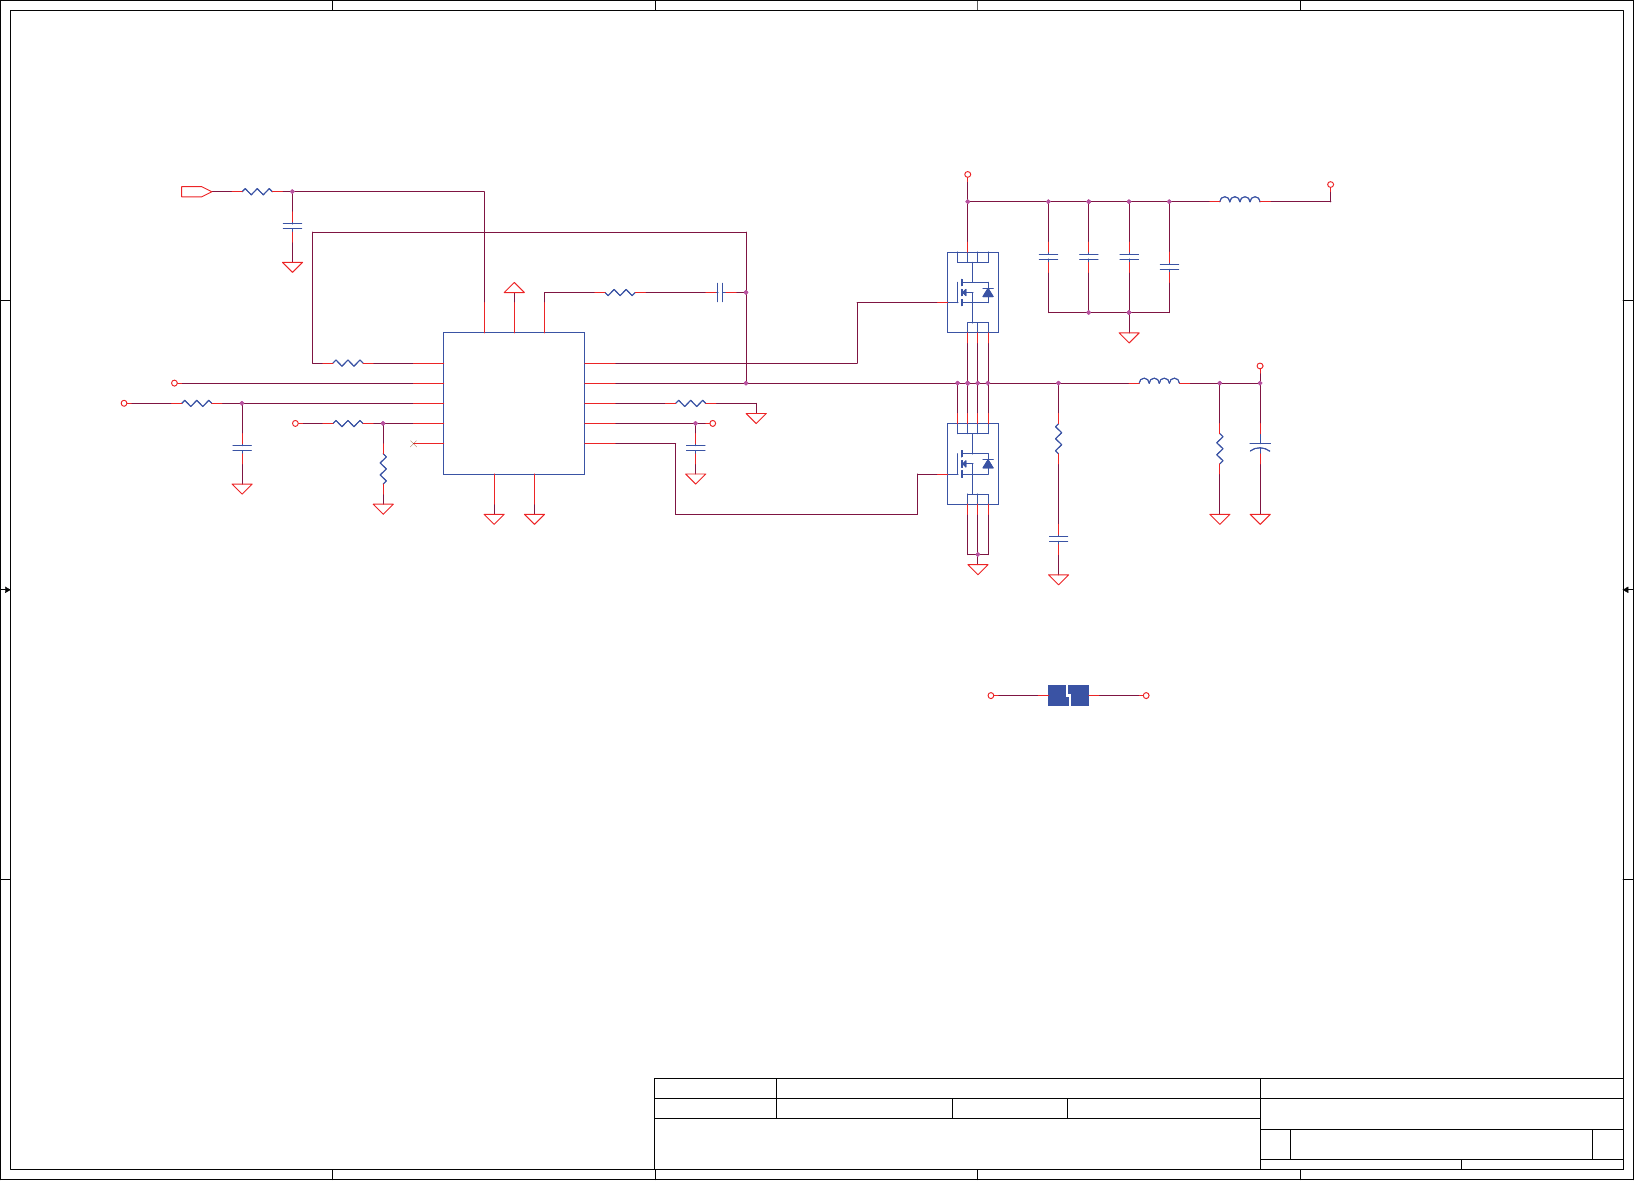This screenshot has width=1634, height=1181.
Task: Select the capacitor below the port's resistor
Action: 292,227
